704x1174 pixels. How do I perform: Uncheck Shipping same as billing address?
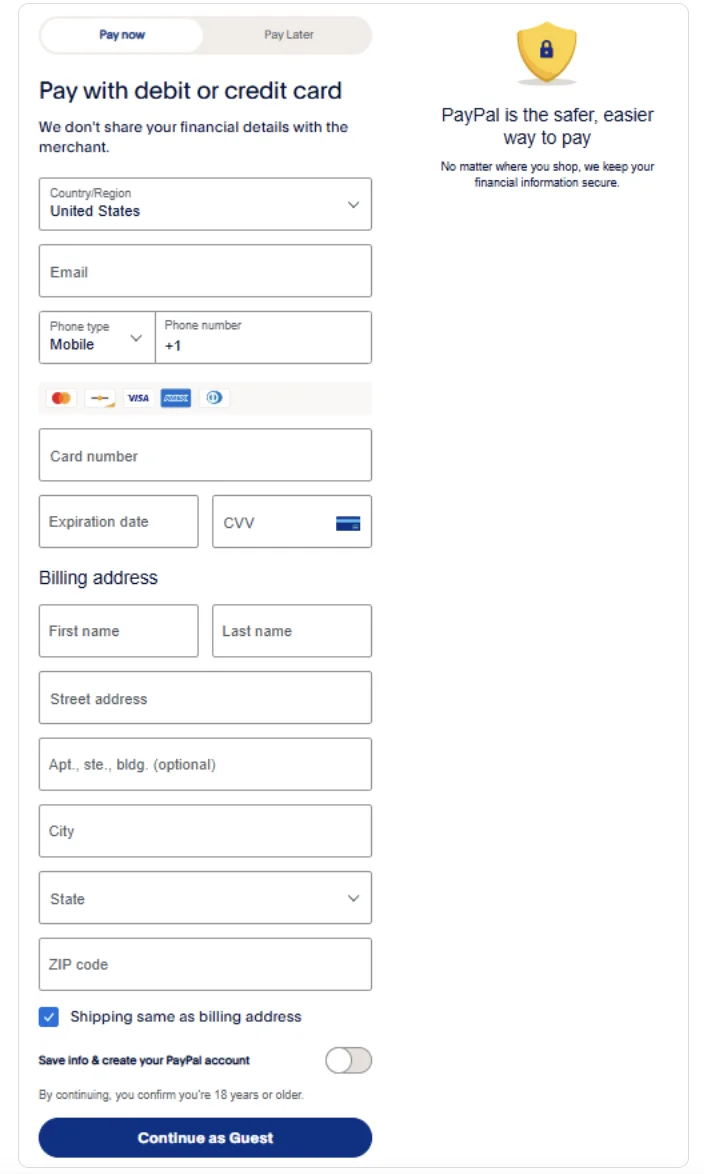click(x=49, y=1017)
